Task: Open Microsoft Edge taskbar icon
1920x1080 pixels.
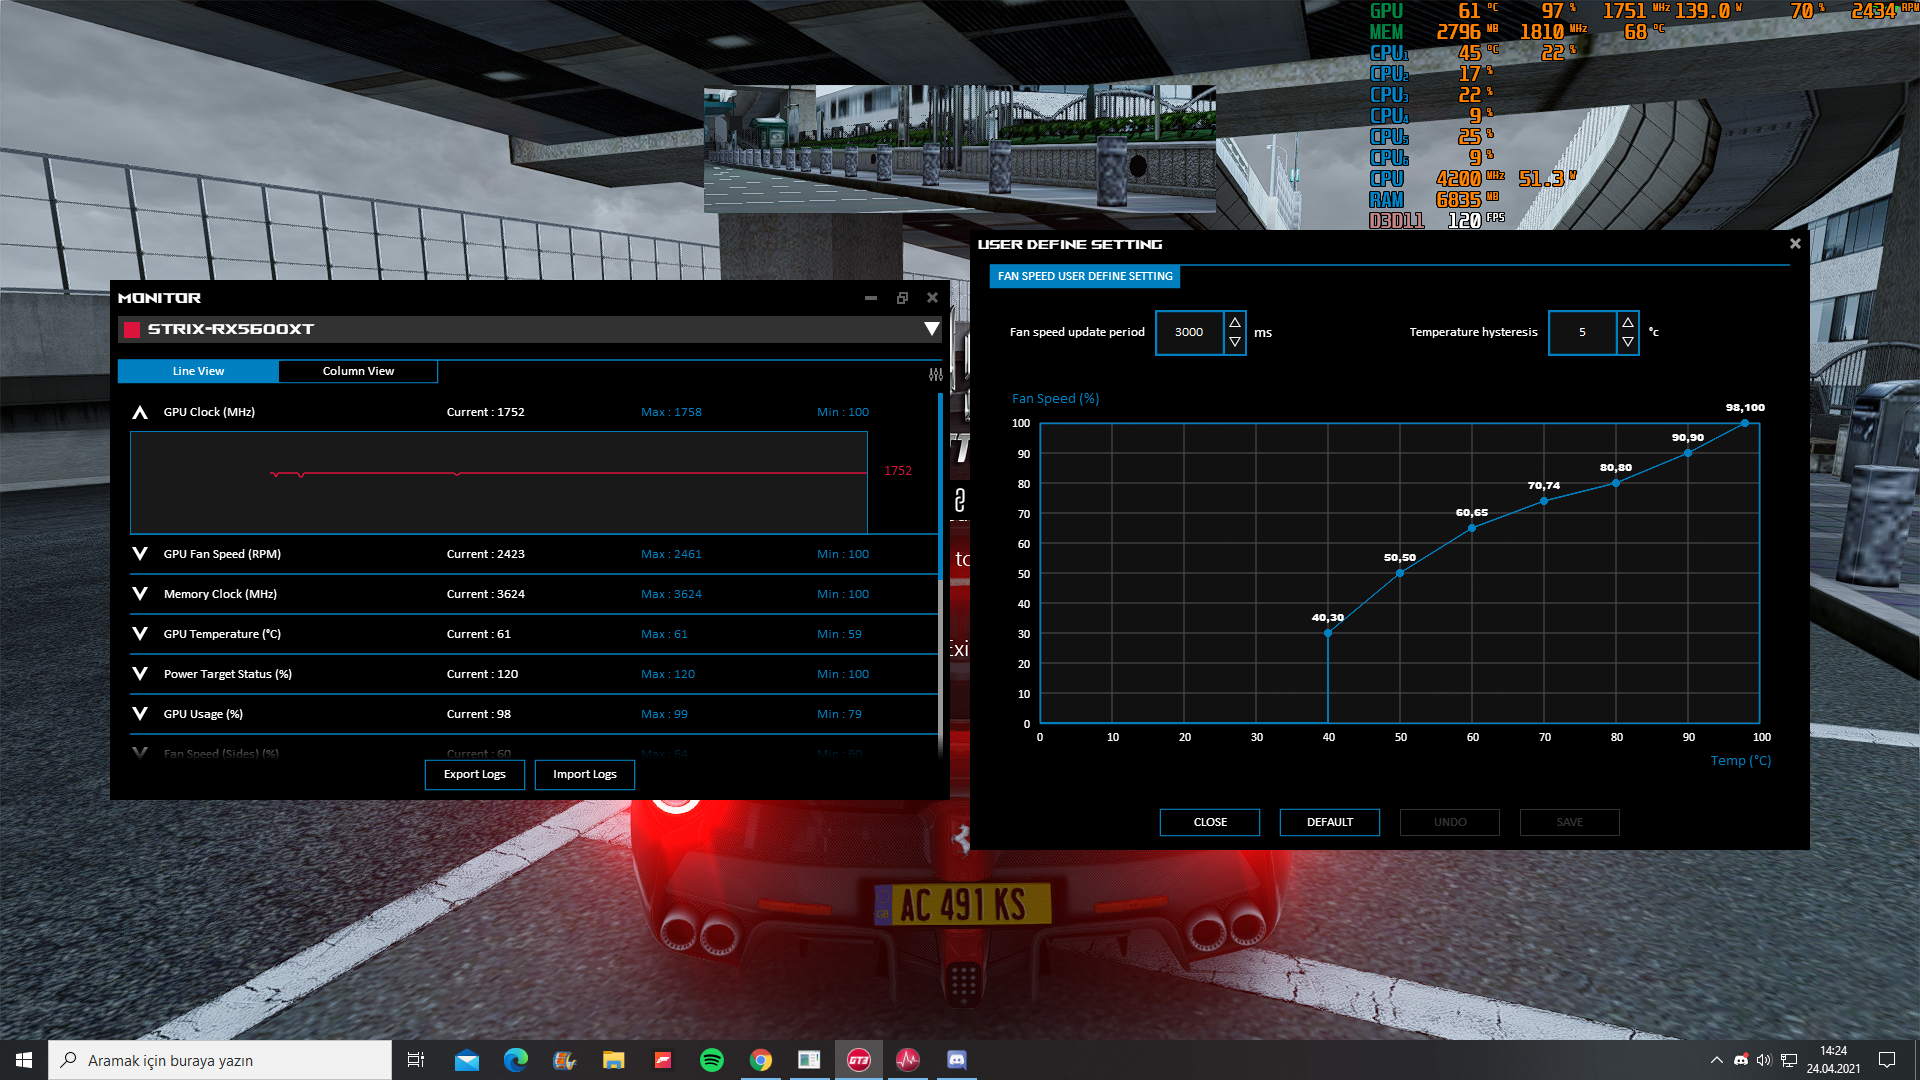Action: tap(516, 1060)
